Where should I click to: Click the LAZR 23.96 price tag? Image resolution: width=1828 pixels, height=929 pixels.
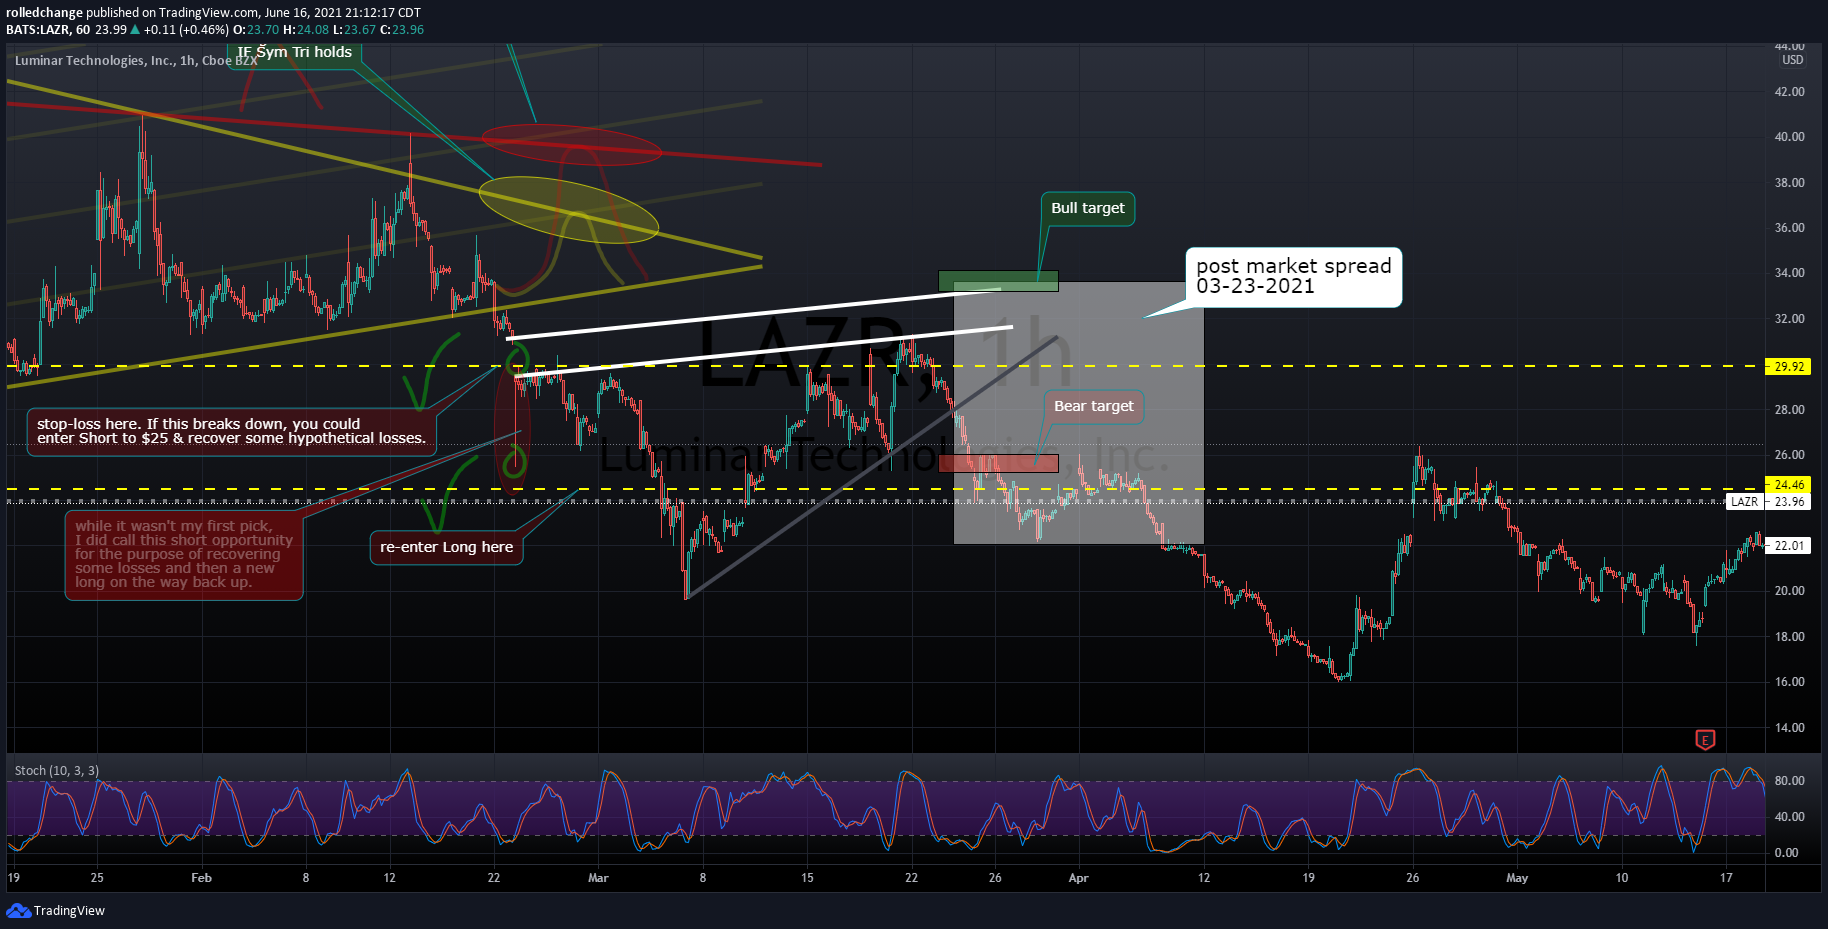pos(1768,502)
